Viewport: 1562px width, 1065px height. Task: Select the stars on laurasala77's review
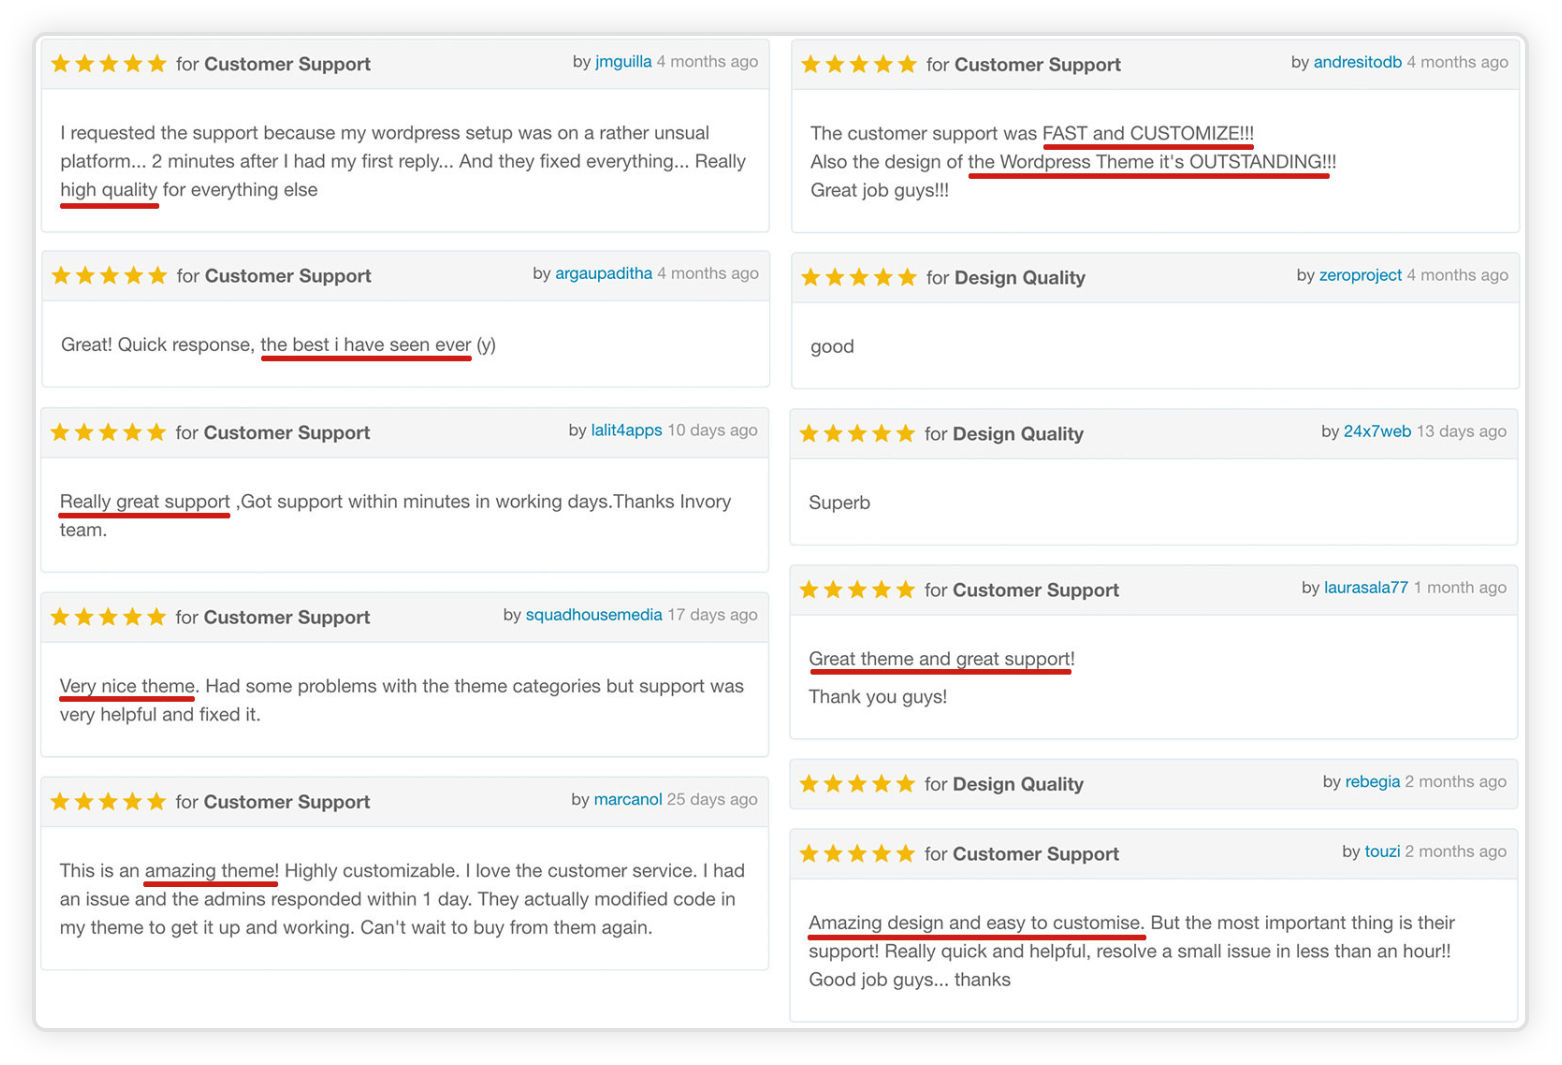[857, 590]
